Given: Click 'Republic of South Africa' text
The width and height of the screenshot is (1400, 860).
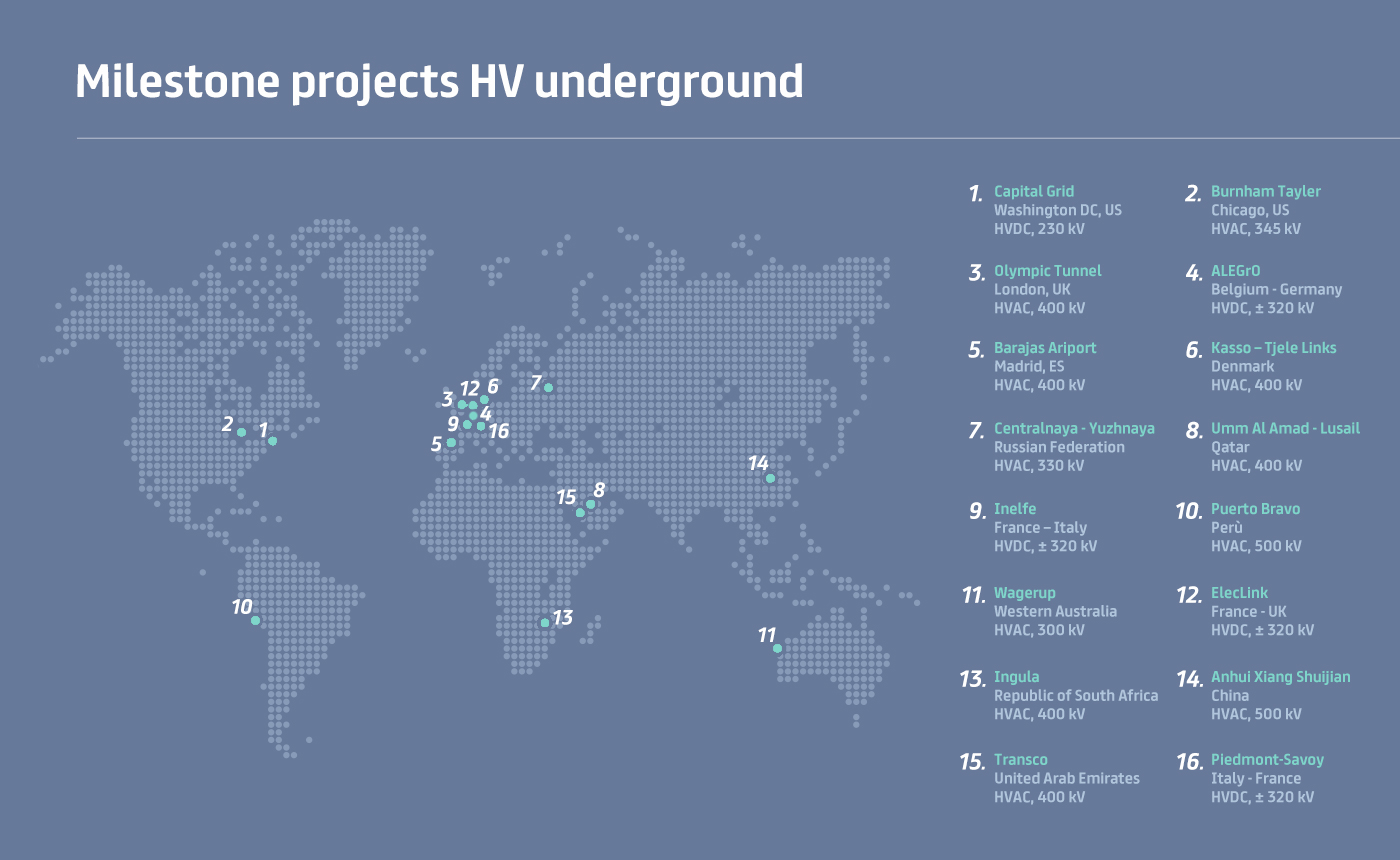Looking at the screenshot, I should [1076, 696].
